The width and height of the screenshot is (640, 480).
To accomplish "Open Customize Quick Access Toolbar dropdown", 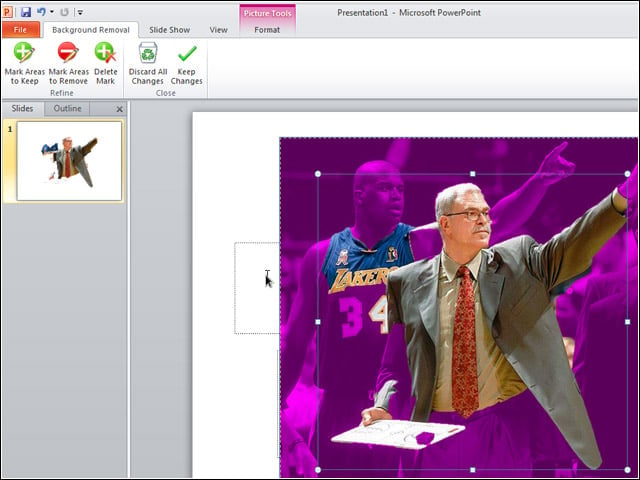I will coord(80,13).
